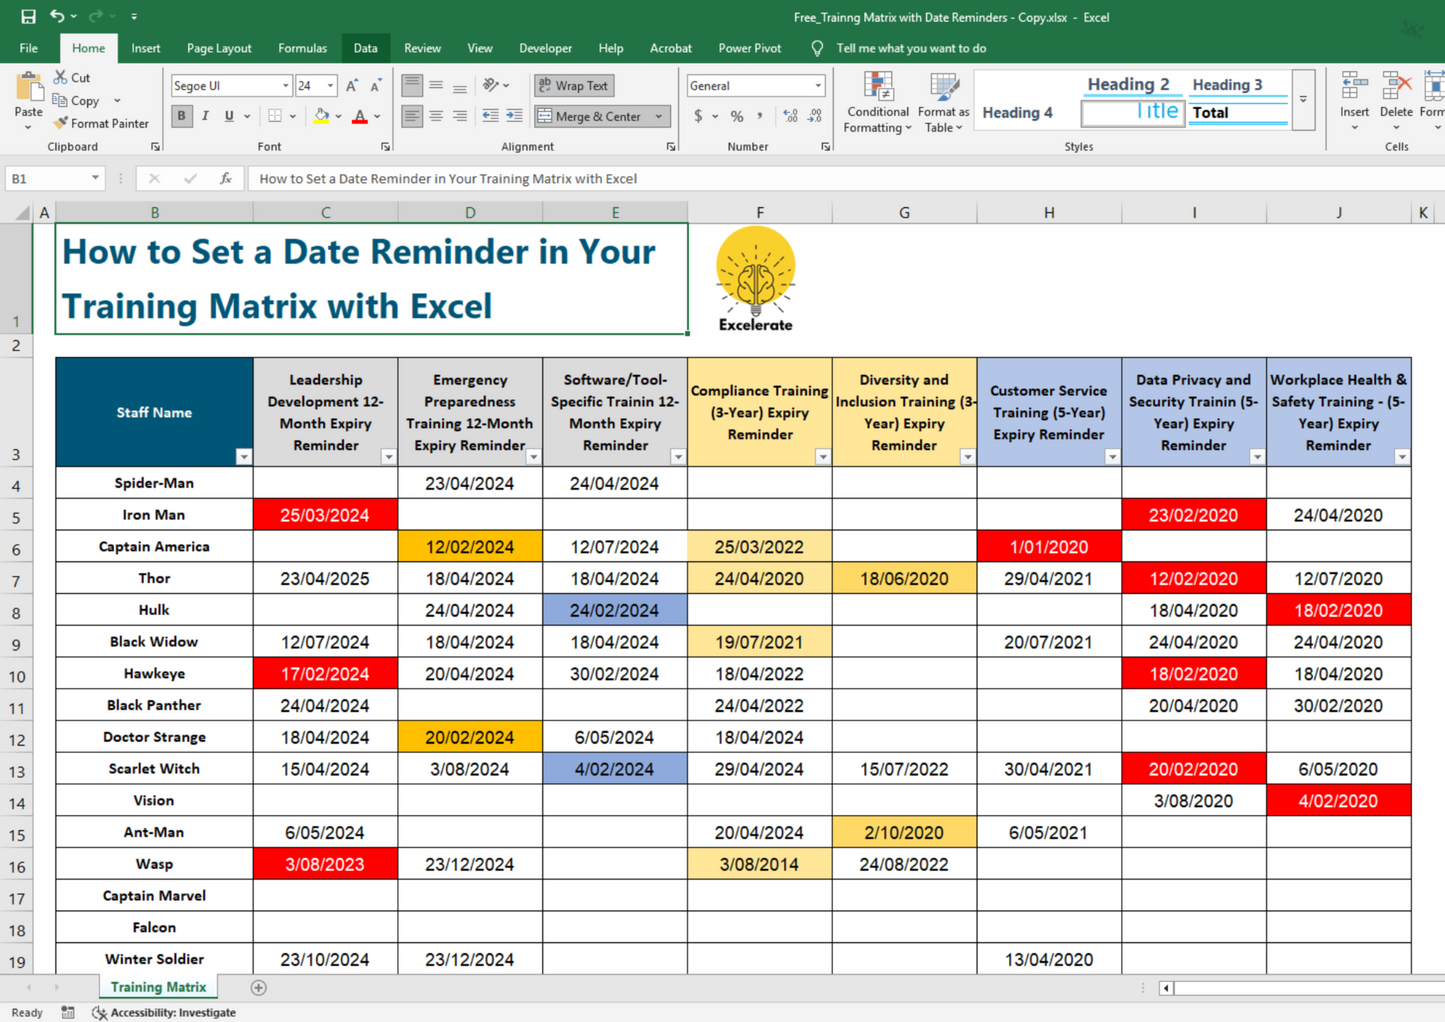Click the Insert function fx icon

[x=226, y=179]
